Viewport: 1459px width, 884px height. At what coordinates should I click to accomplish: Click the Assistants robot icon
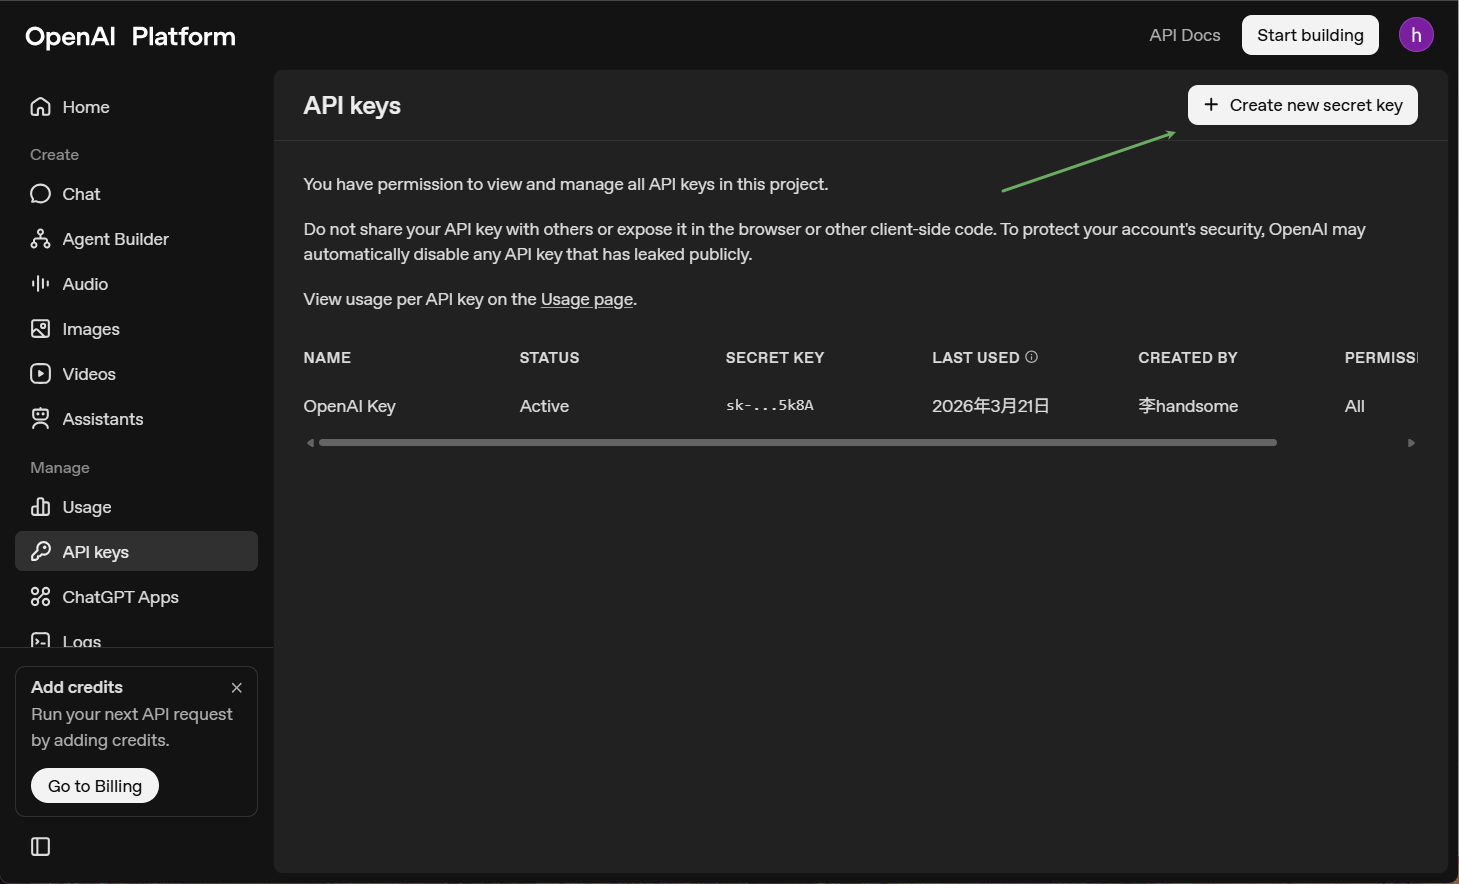tap(40, 419)
